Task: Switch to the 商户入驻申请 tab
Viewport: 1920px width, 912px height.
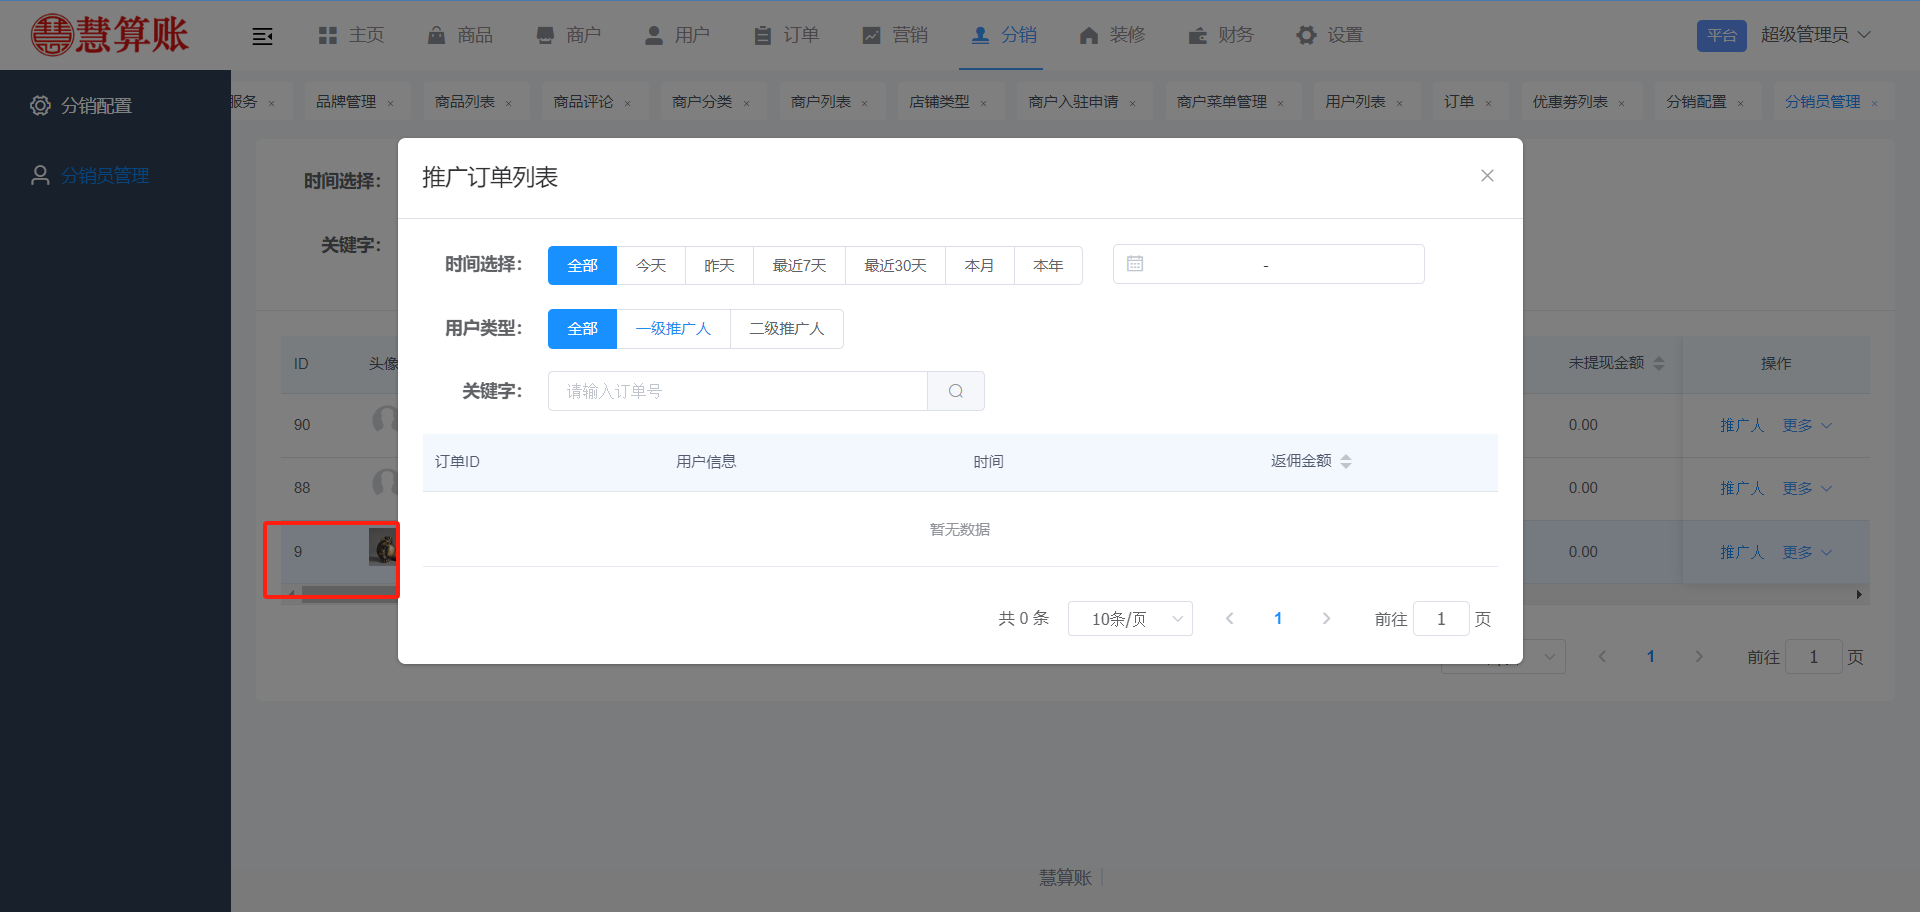Action: click(x=1073, y=102)
